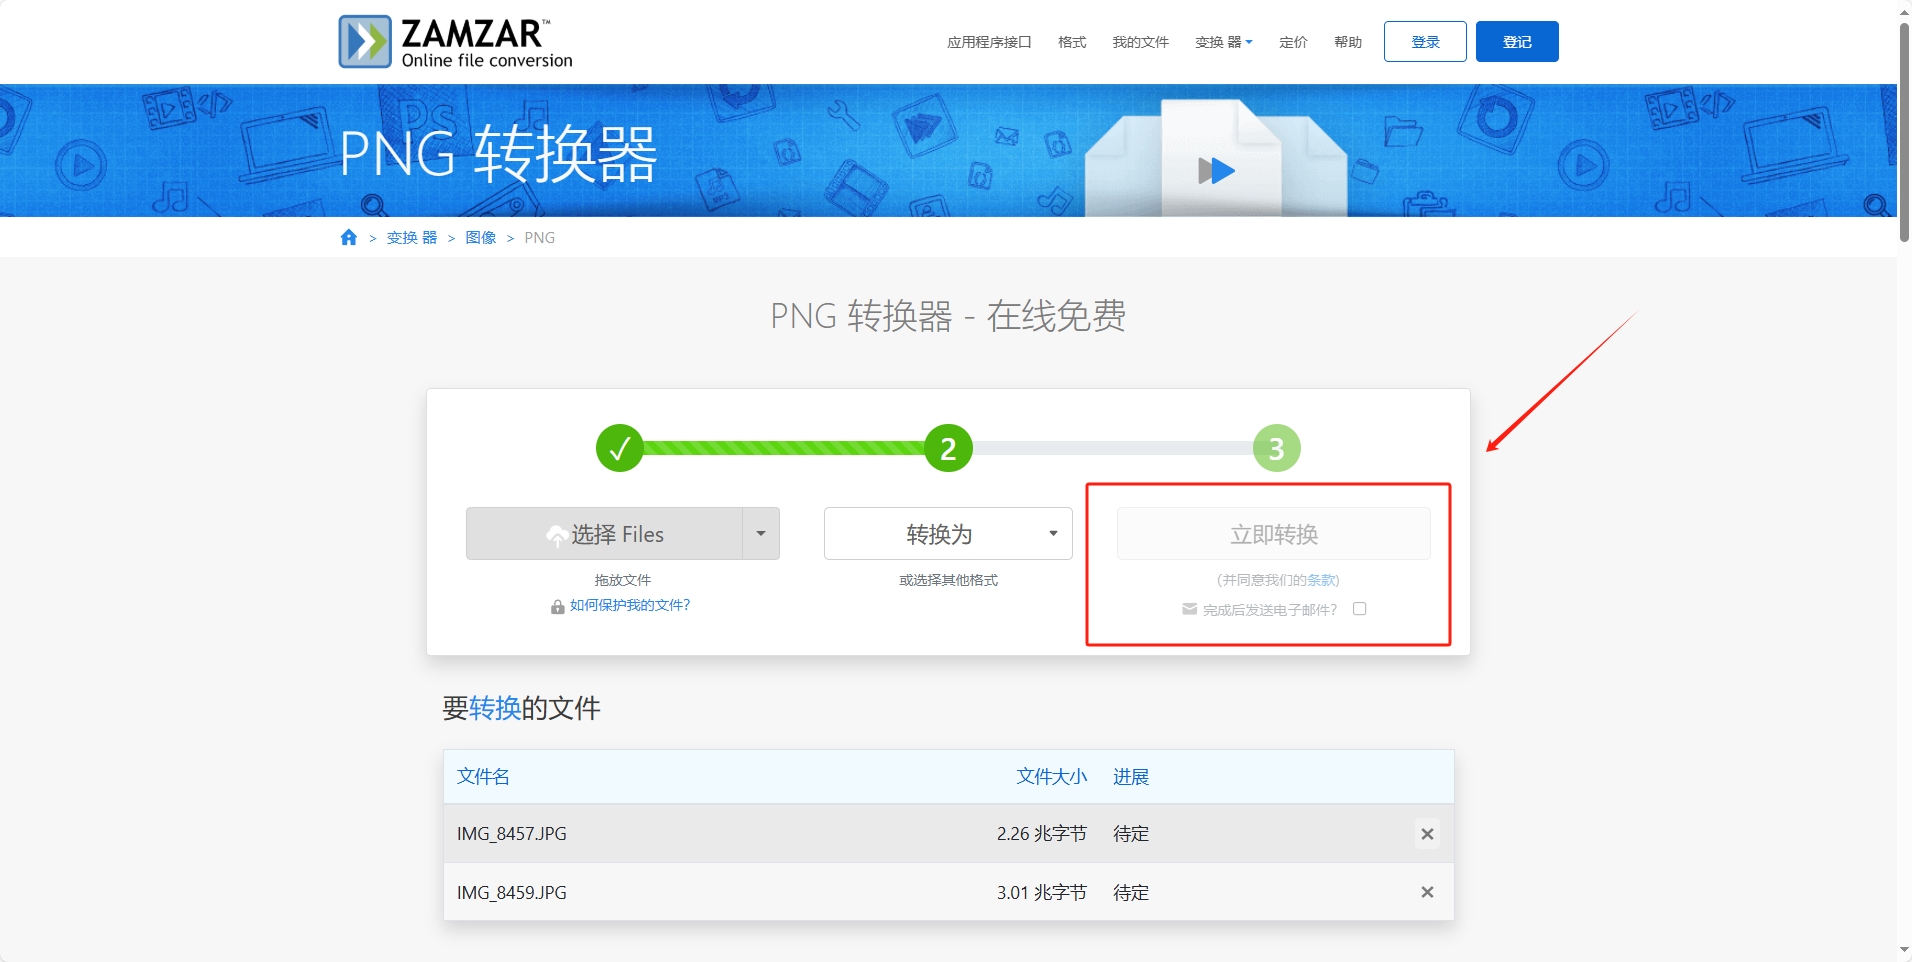Remove IMG_8459.JPG using its X icon
Screen dimensions: 1912x962
tap(1427, 891)
